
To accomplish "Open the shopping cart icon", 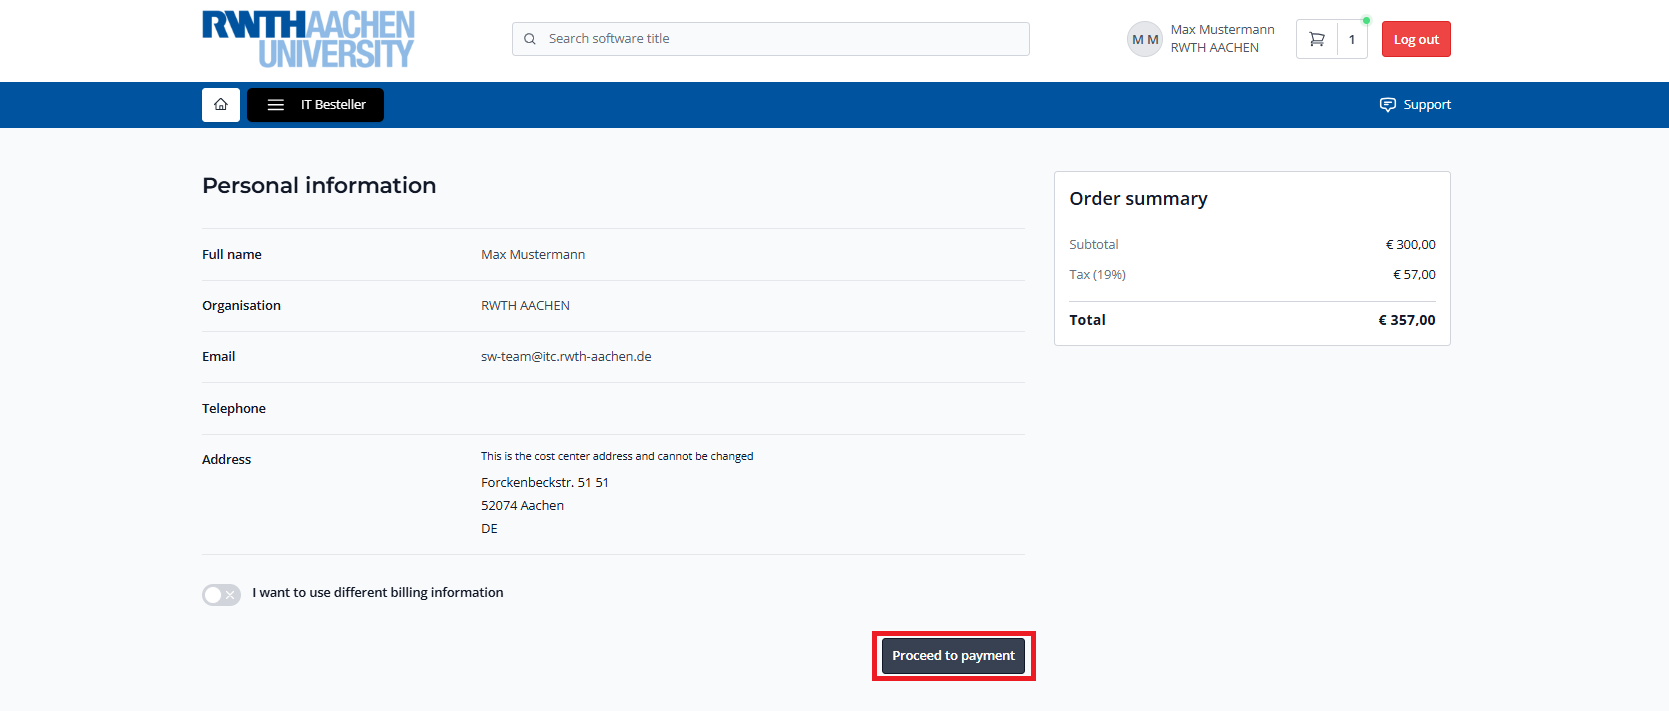I will click(1317, 39).
